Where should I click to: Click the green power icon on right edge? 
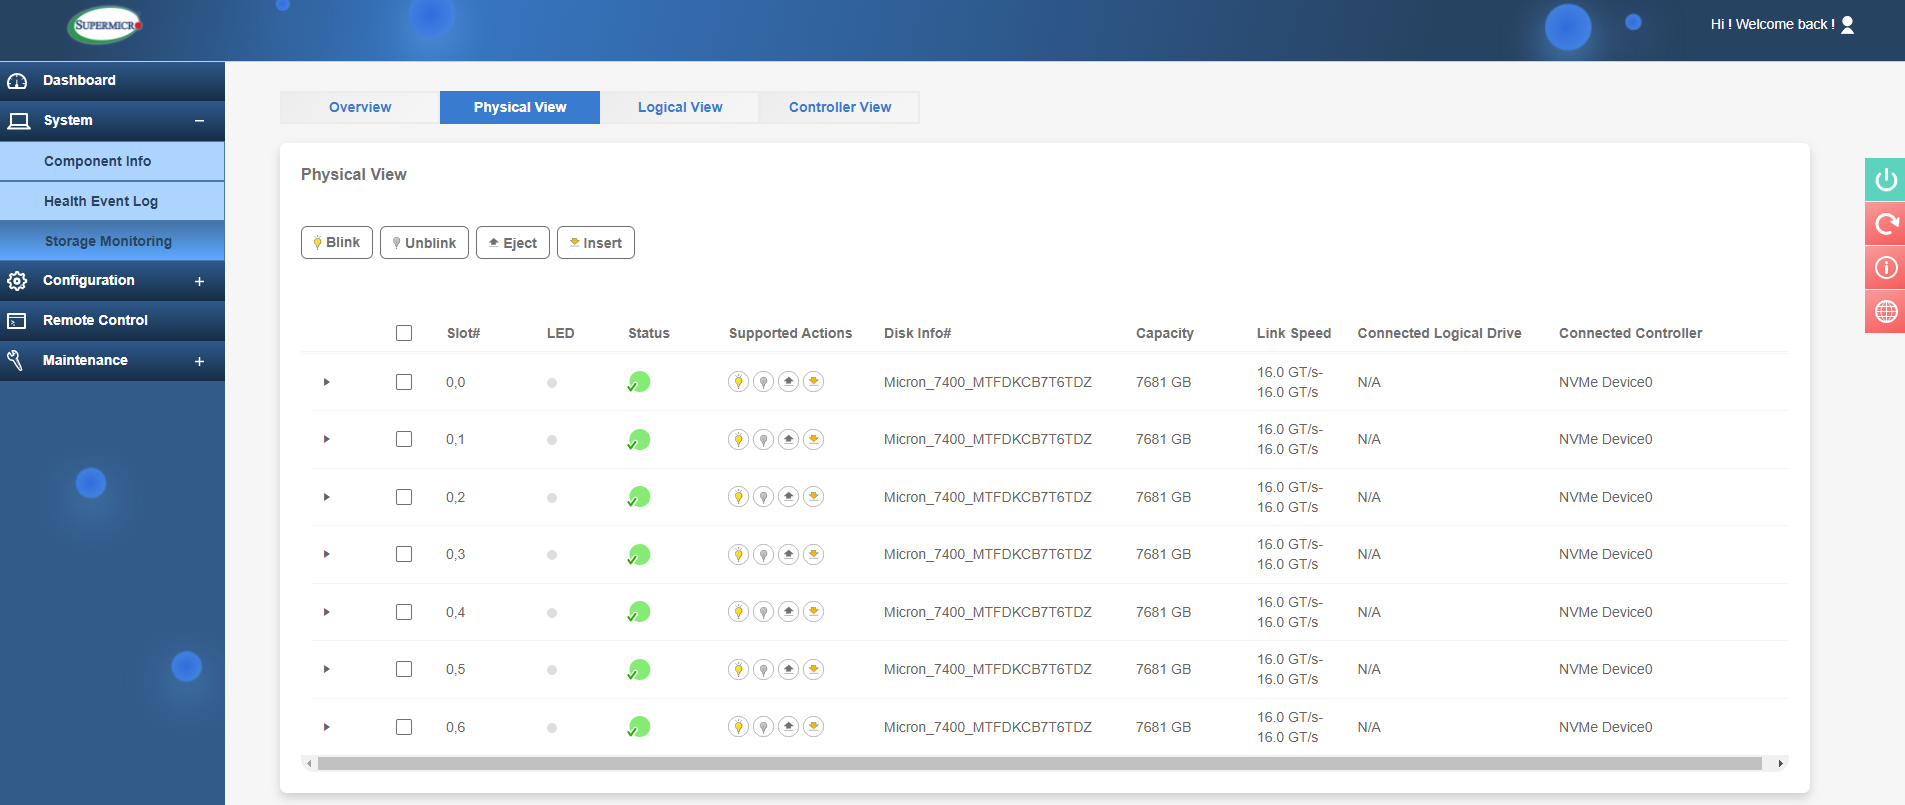click(x=1885, y=180)
